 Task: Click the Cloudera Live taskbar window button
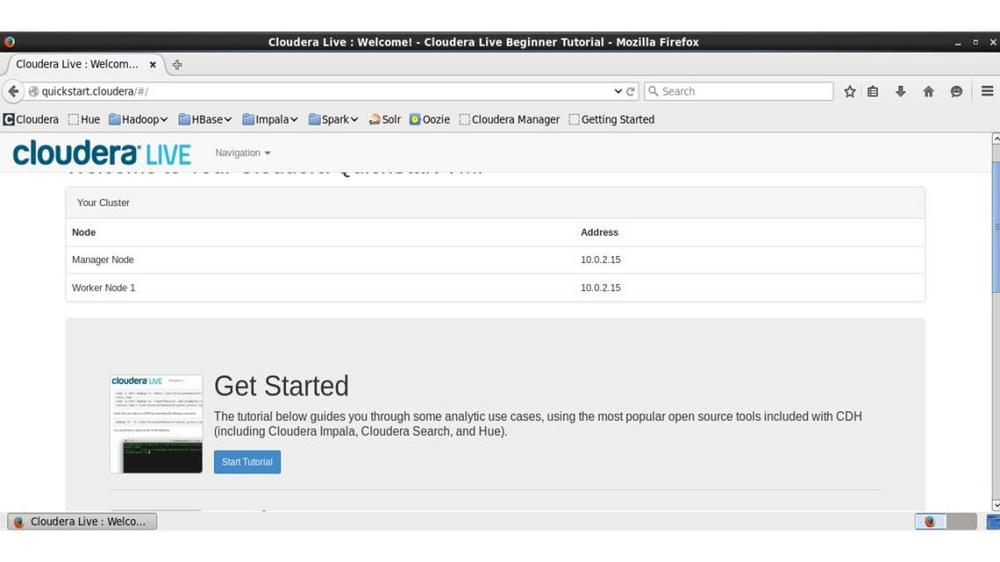(82, 521)
